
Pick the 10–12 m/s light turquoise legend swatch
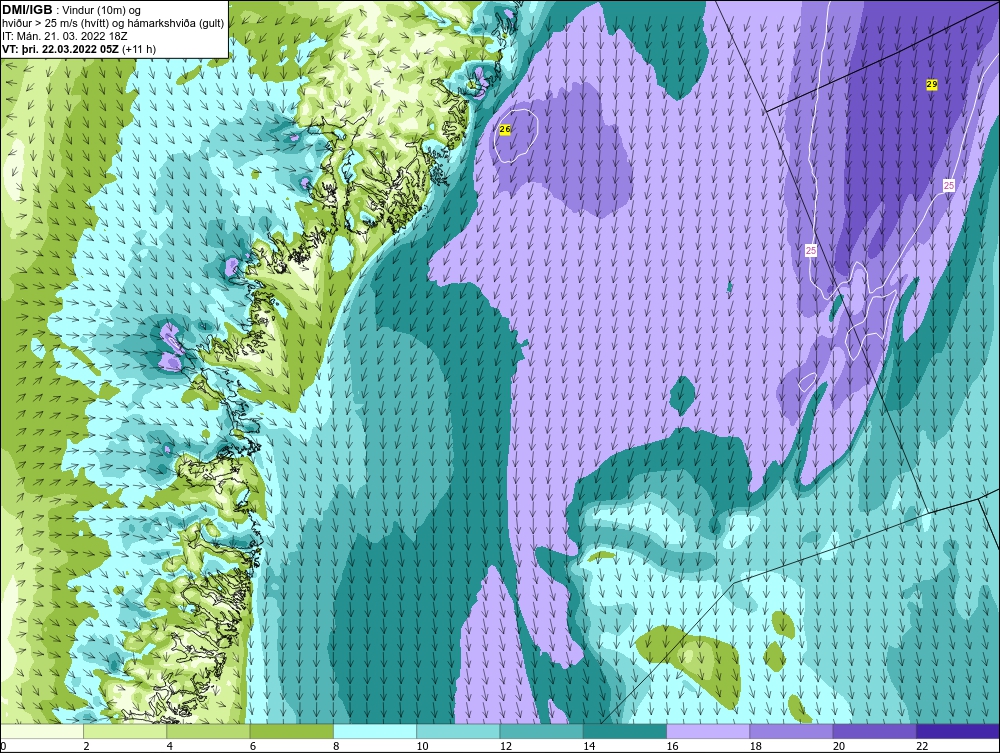coord(458,731)
